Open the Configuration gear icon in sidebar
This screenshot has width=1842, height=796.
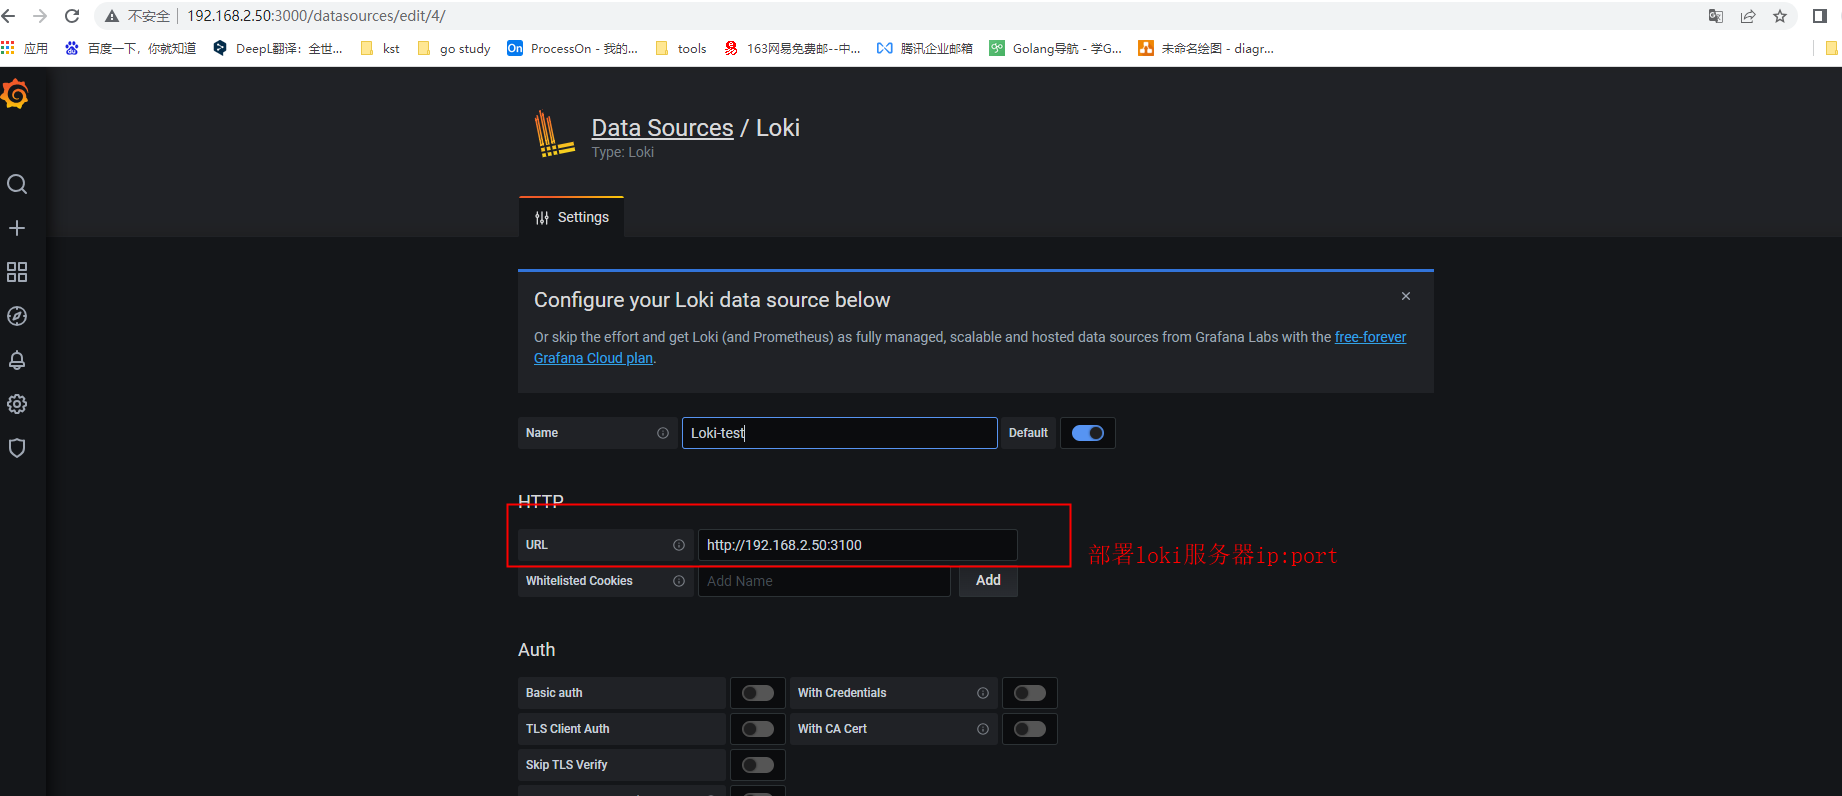17,404
